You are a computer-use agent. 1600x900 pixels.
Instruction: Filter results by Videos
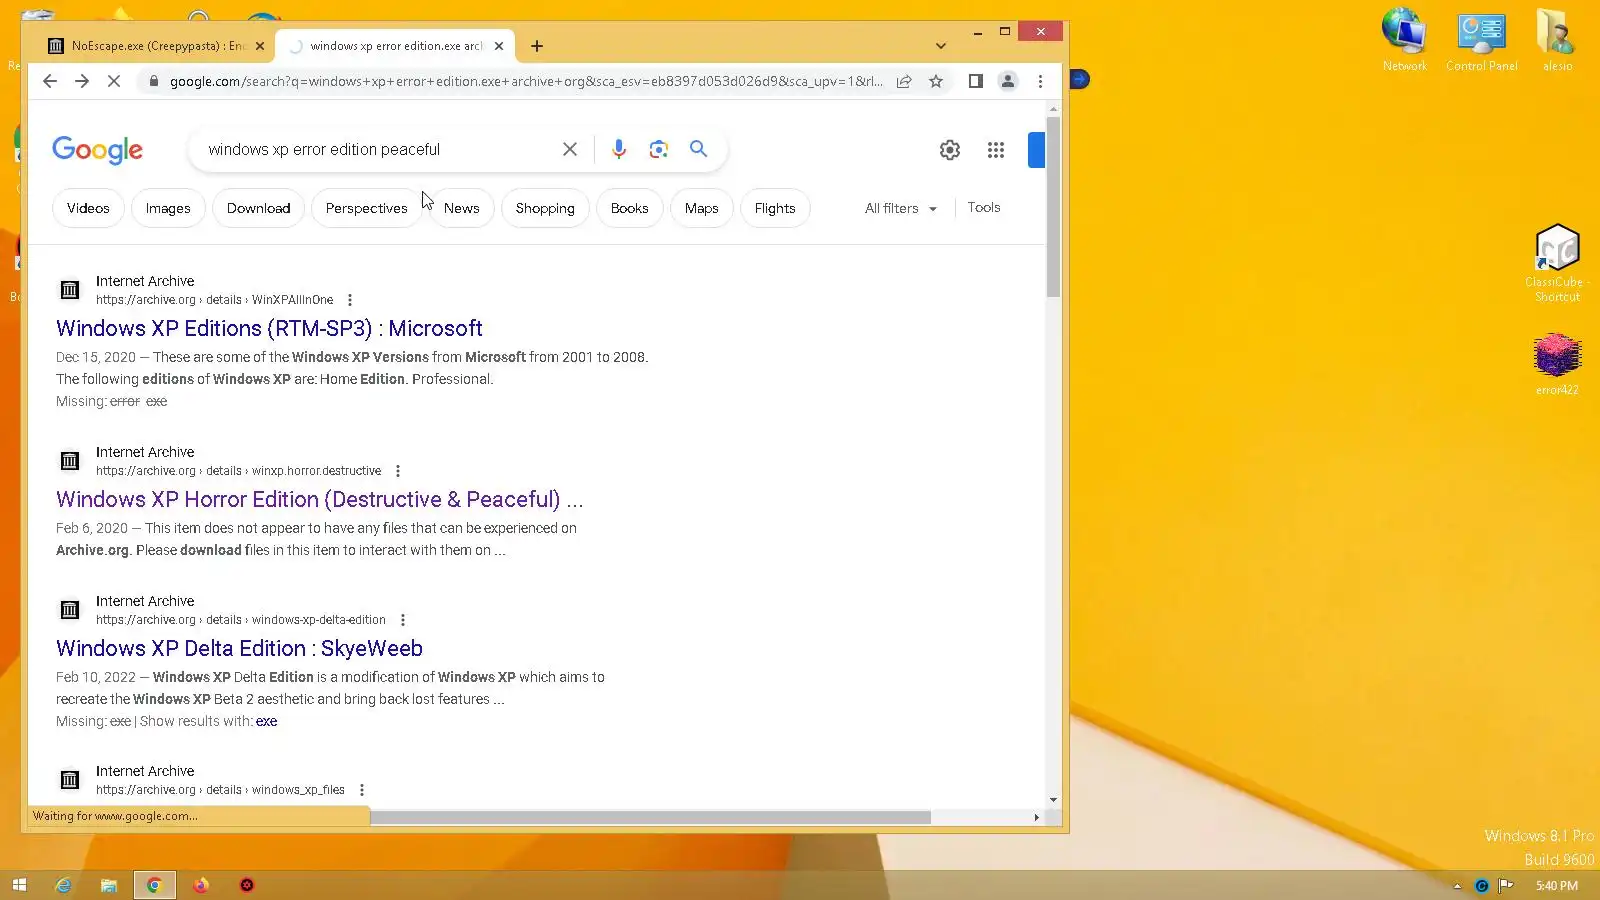click(88, 208)
